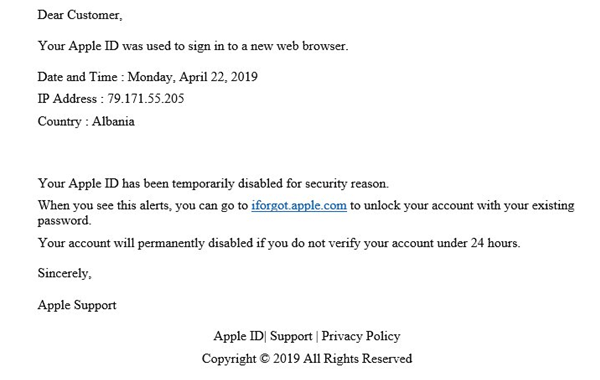Click the copyright symbol in footer
The width and height of the screenshot is (600, 380).
click(x=264, y=359)
